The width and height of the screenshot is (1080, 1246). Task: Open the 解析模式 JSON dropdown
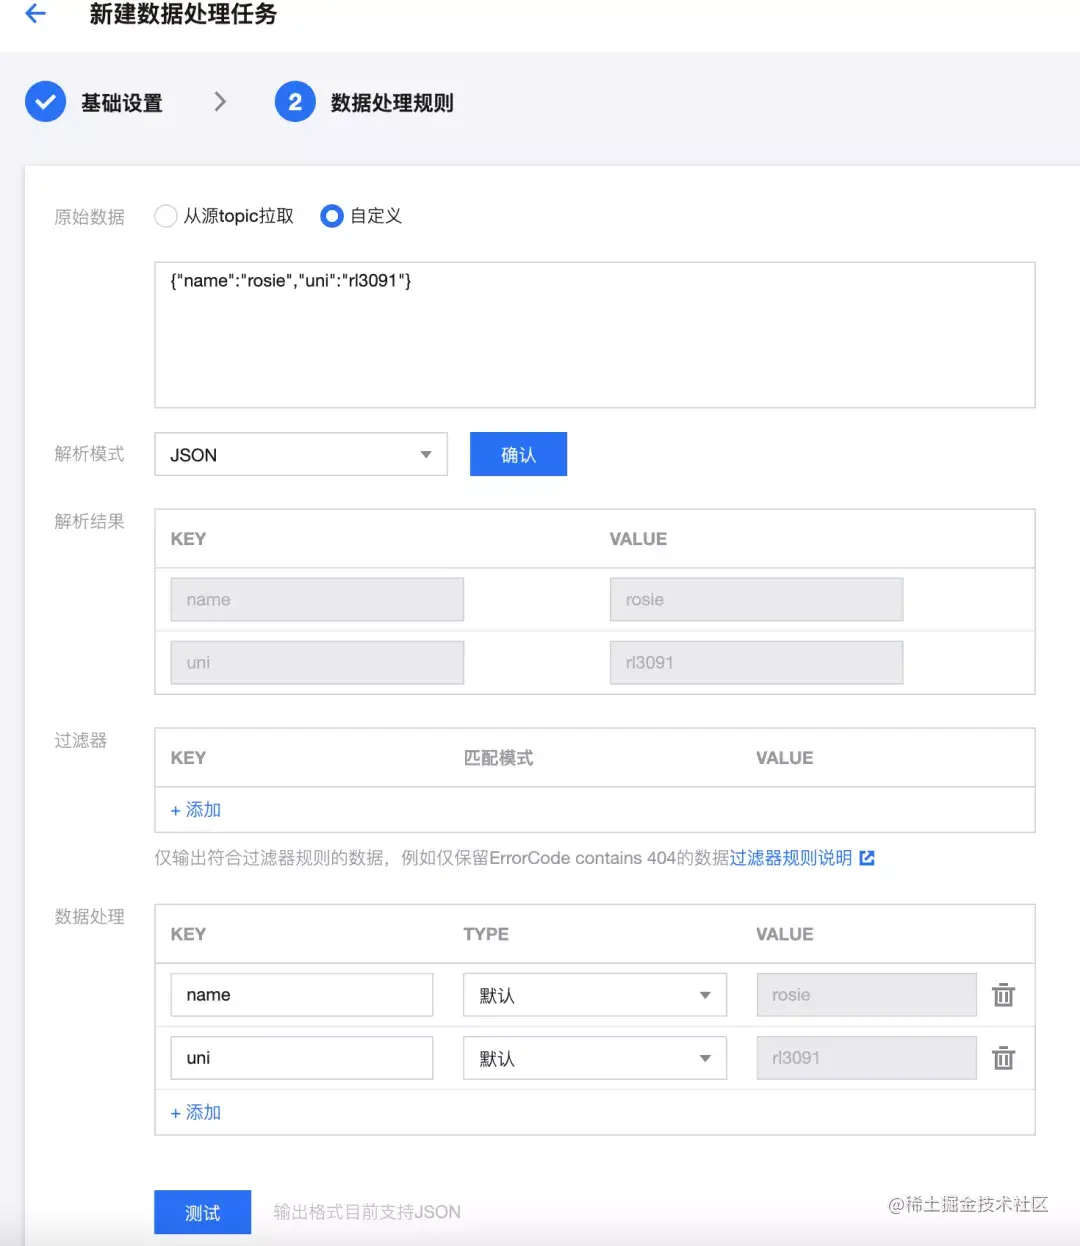tap(301, 454)
